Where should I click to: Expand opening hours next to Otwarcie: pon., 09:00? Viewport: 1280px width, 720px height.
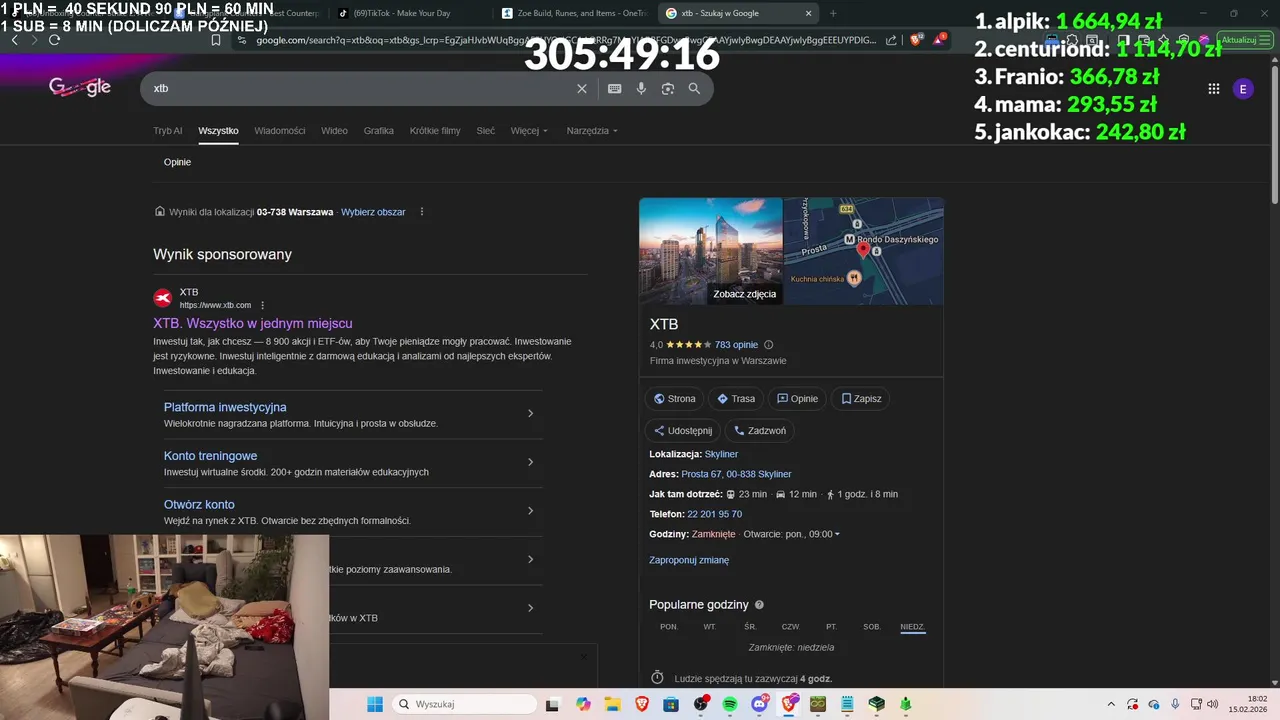pos(837,534)
